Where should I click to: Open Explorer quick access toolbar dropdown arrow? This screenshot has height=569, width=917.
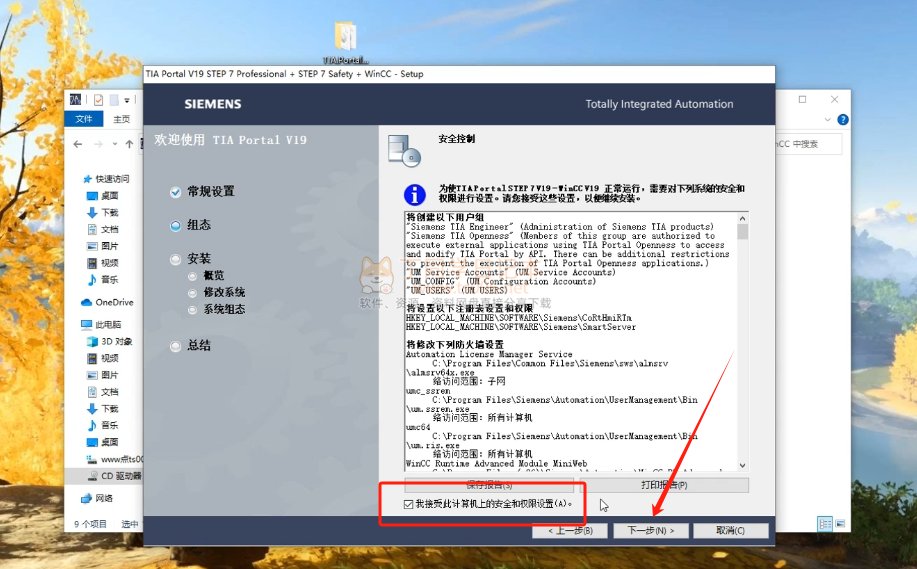point(127,101)
